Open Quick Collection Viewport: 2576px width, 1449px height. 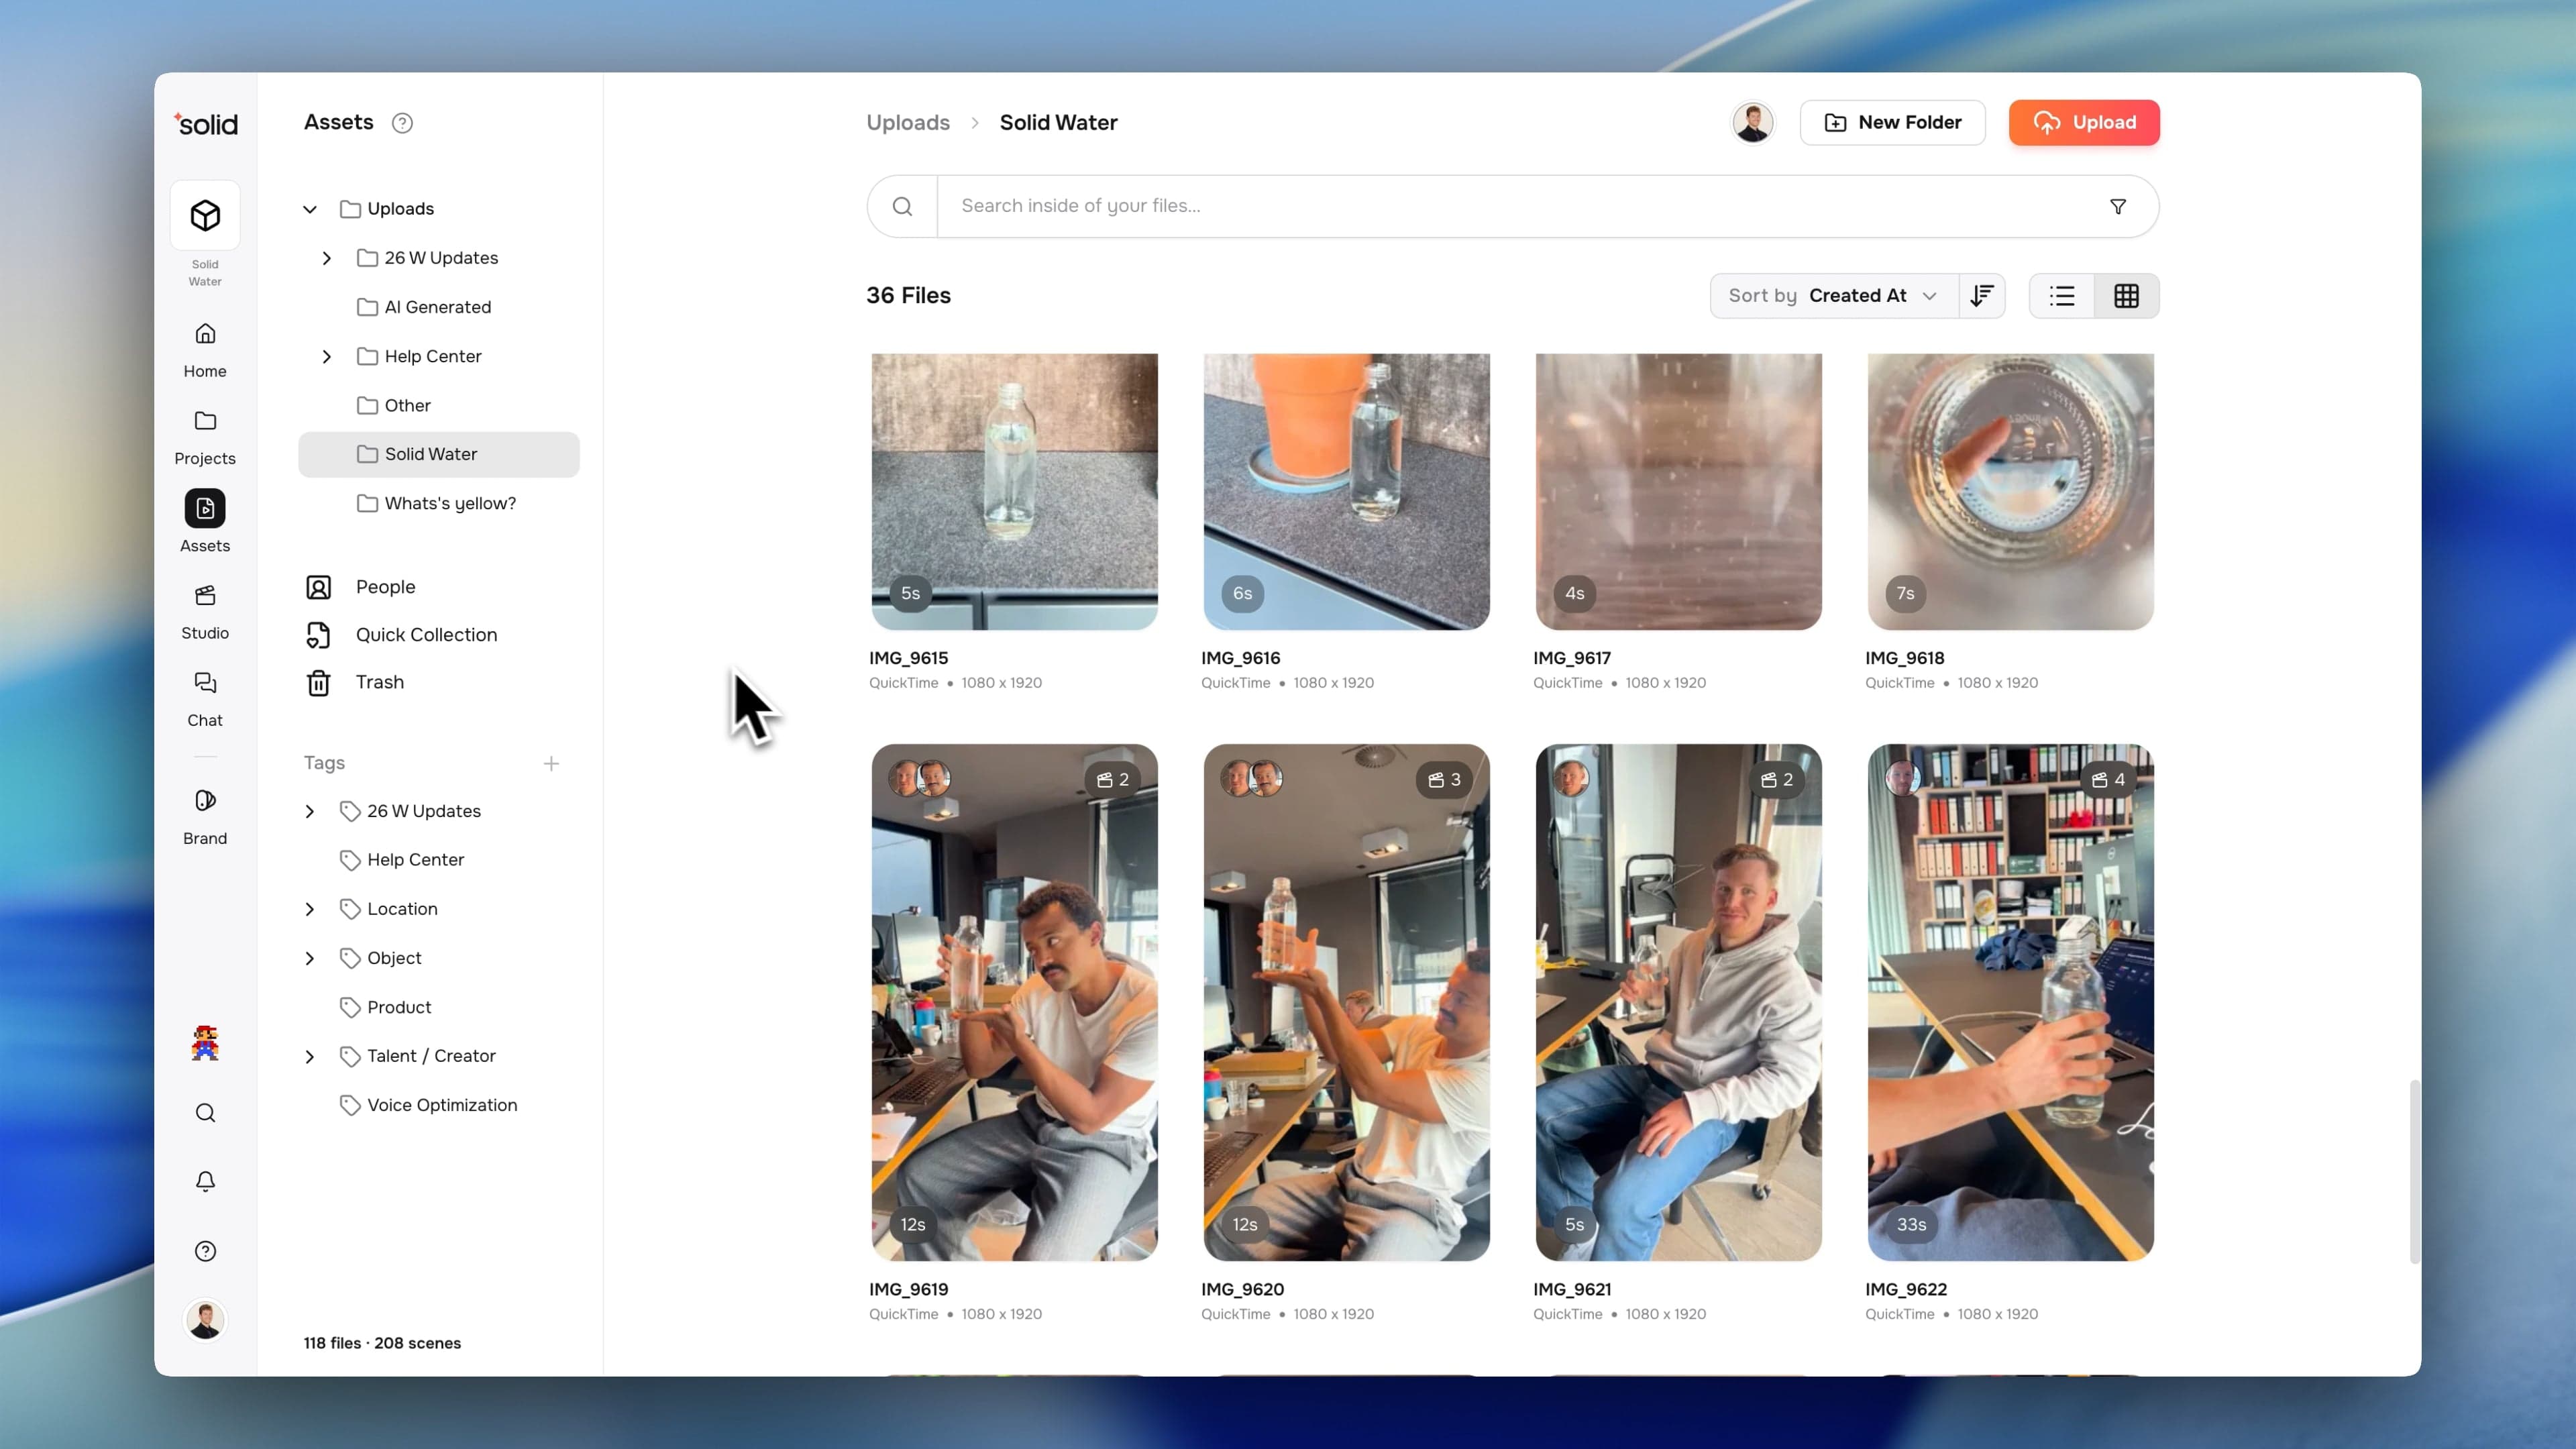point(401,635)
